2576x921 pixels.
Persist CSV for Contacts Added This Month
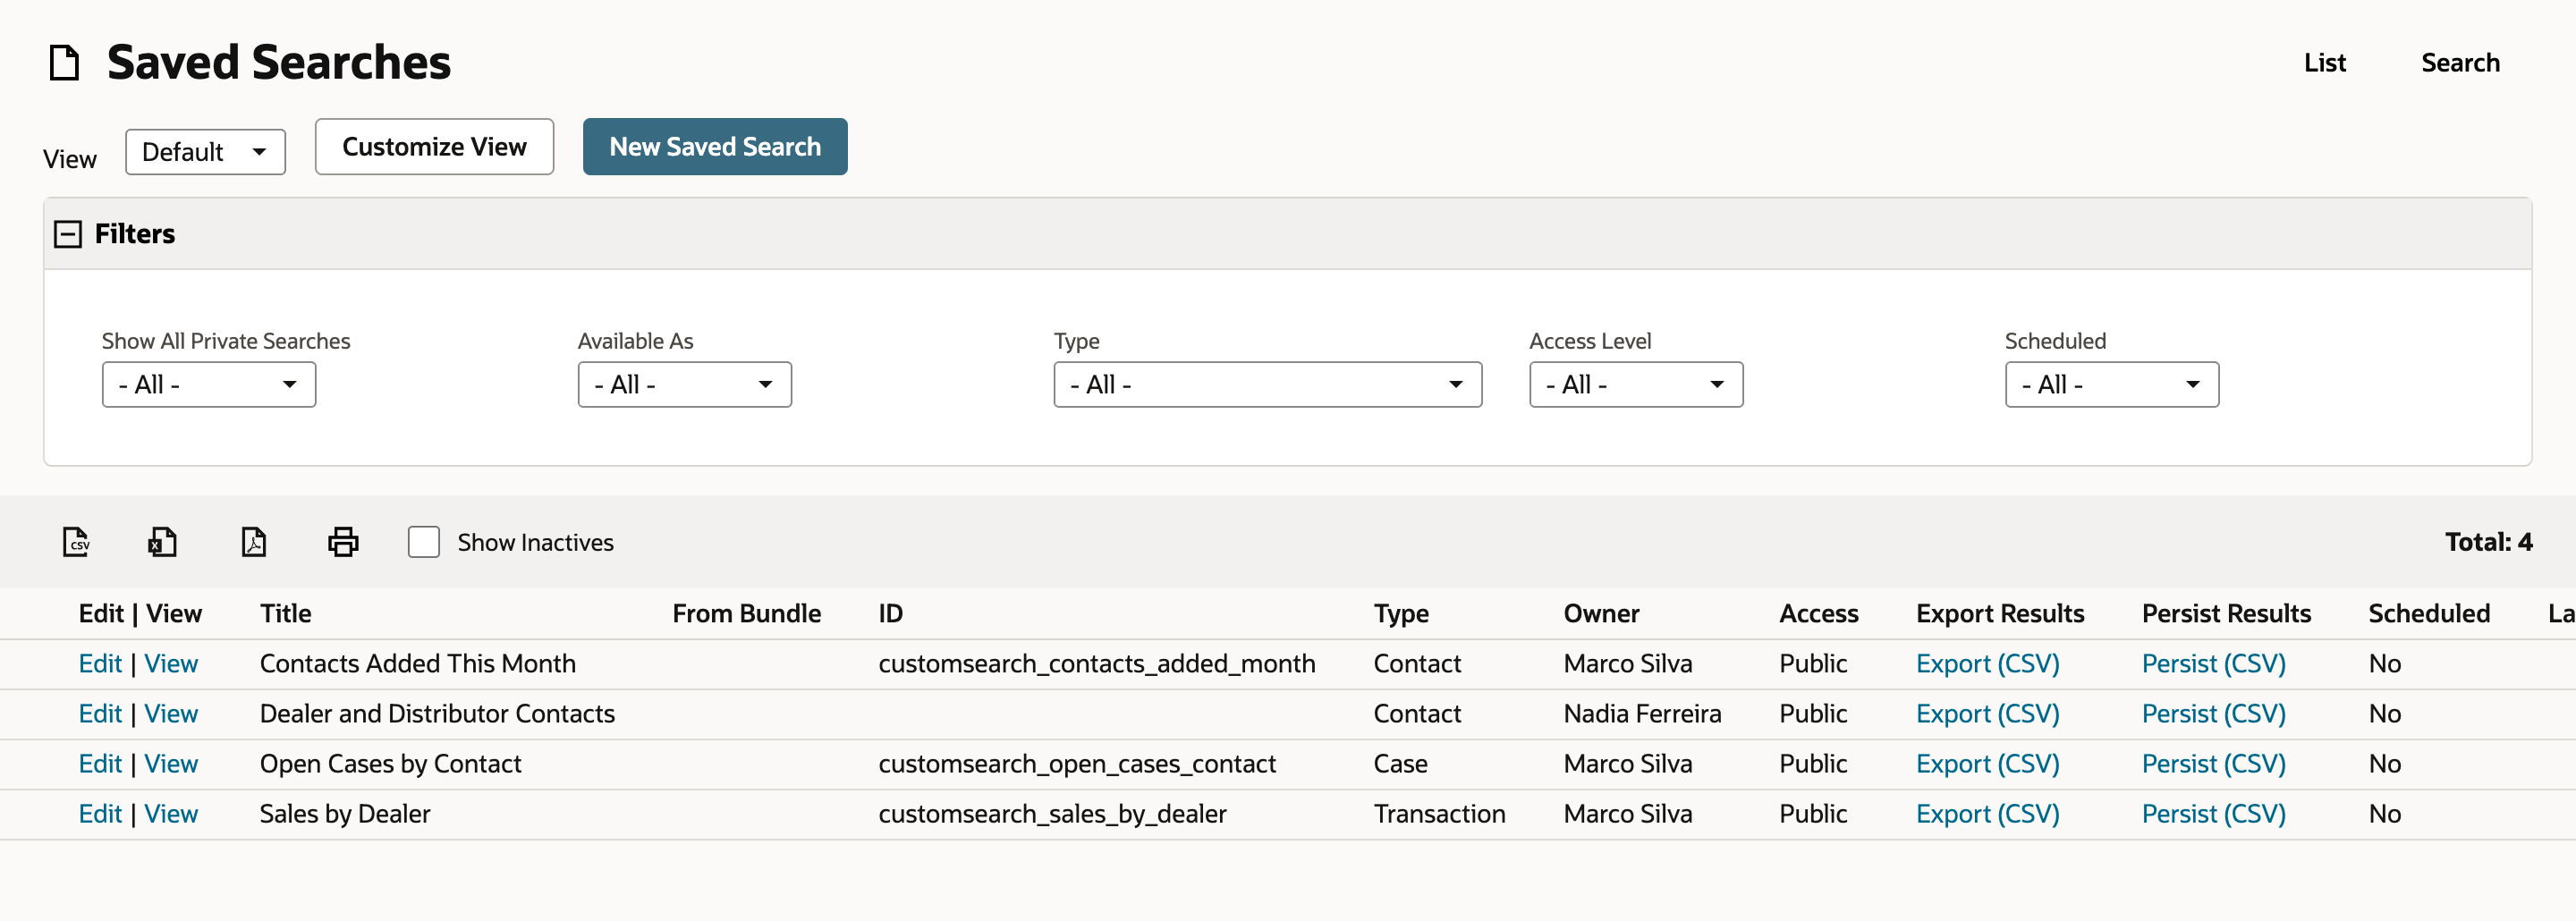2213,664
